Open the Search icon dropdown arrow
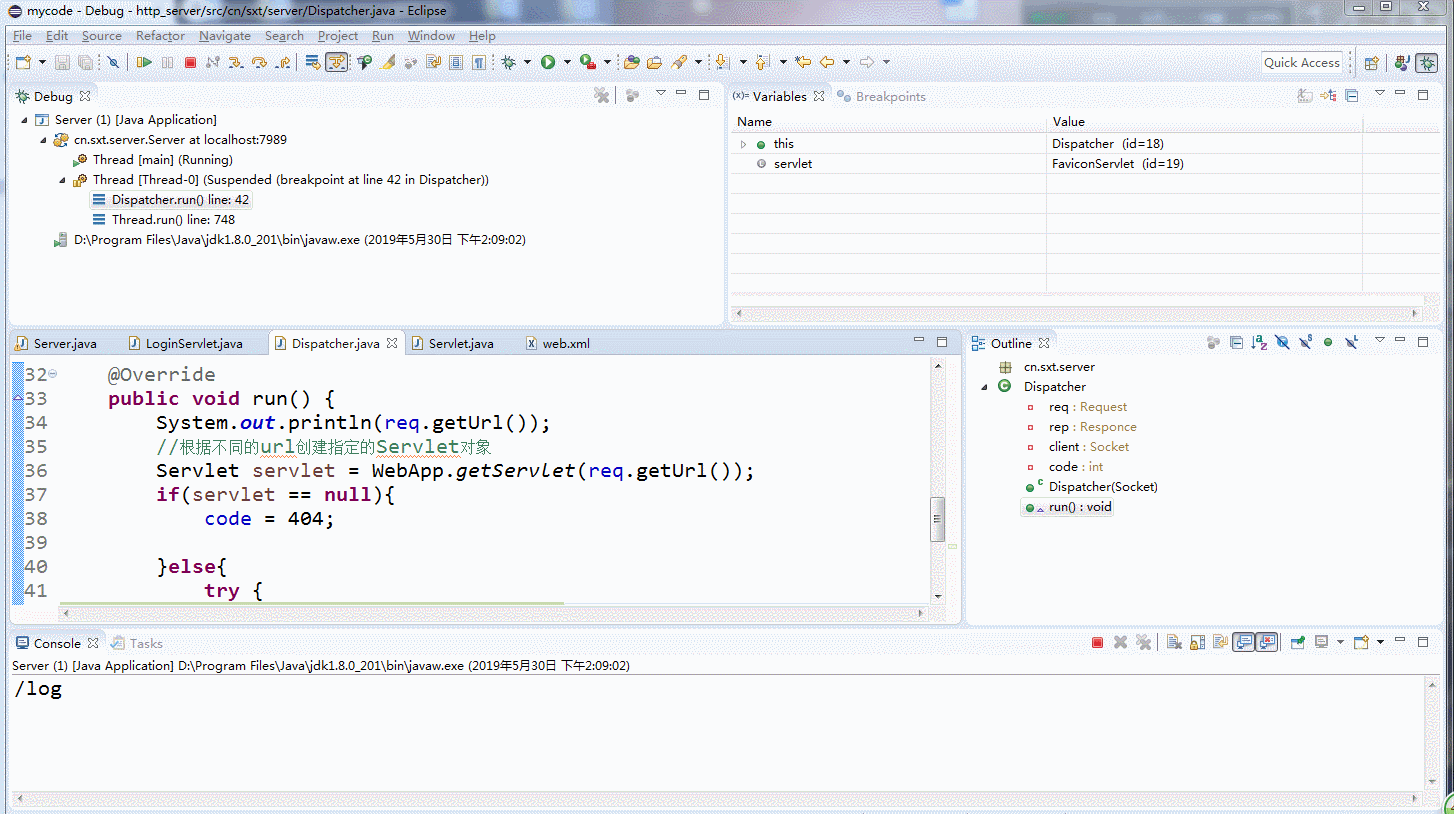The width and height of the screenshot is (1454, 814). [x=698, y=62]
